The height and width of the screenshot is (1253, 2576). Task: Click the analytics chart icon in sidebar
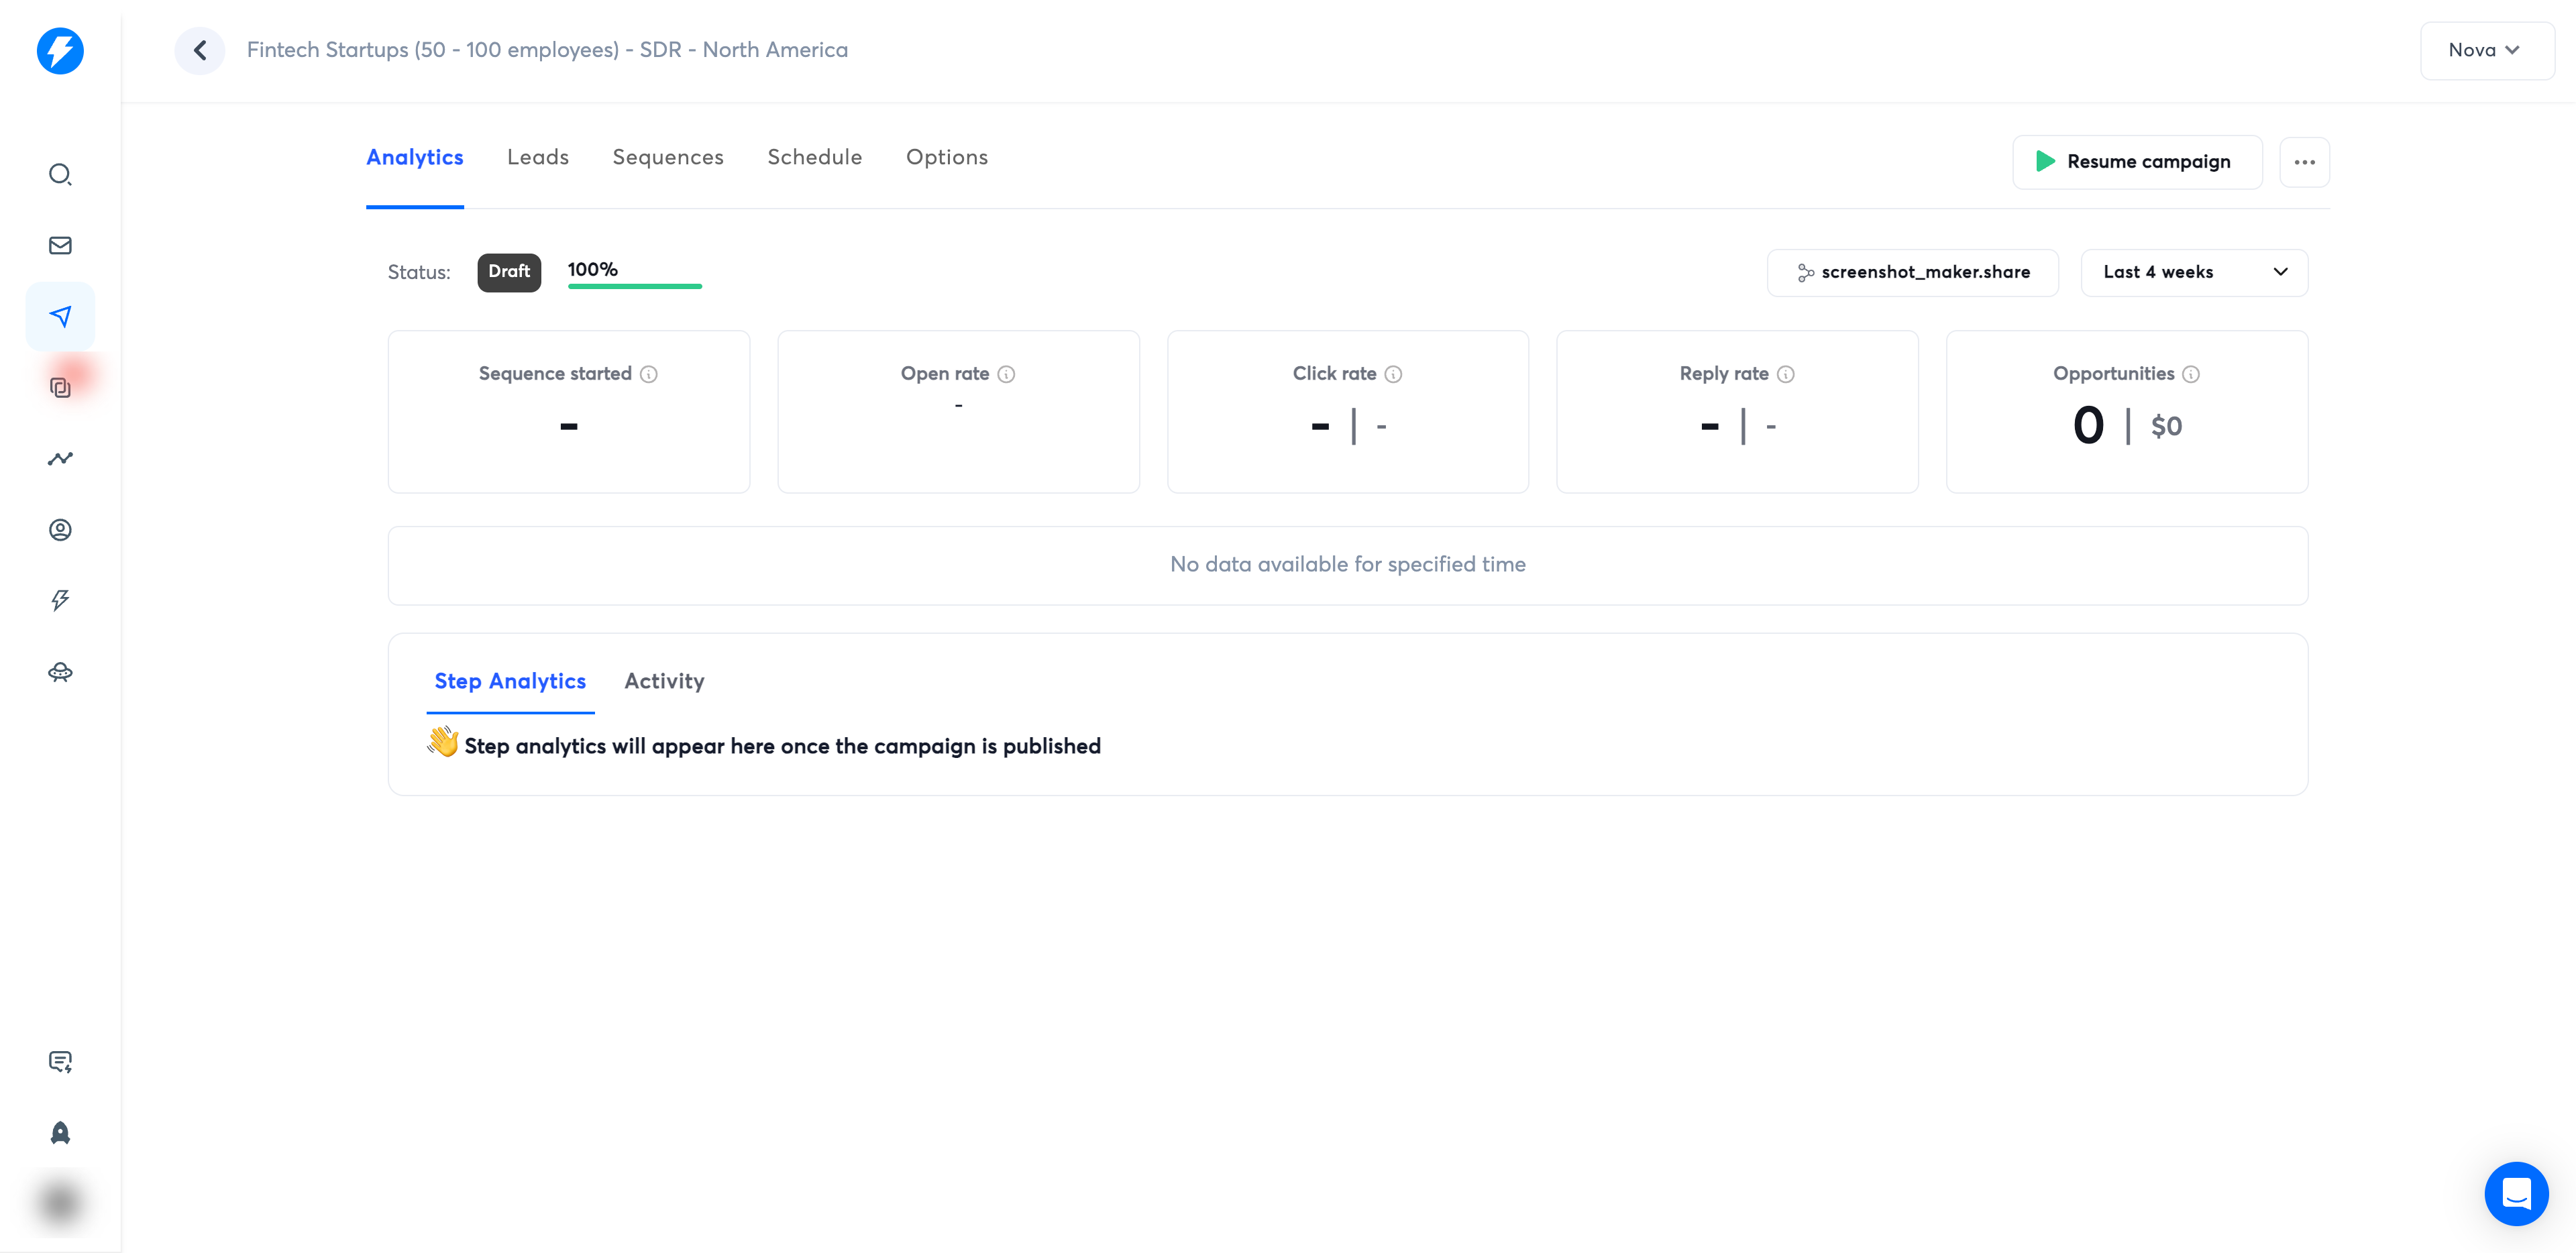coord(61,458)
